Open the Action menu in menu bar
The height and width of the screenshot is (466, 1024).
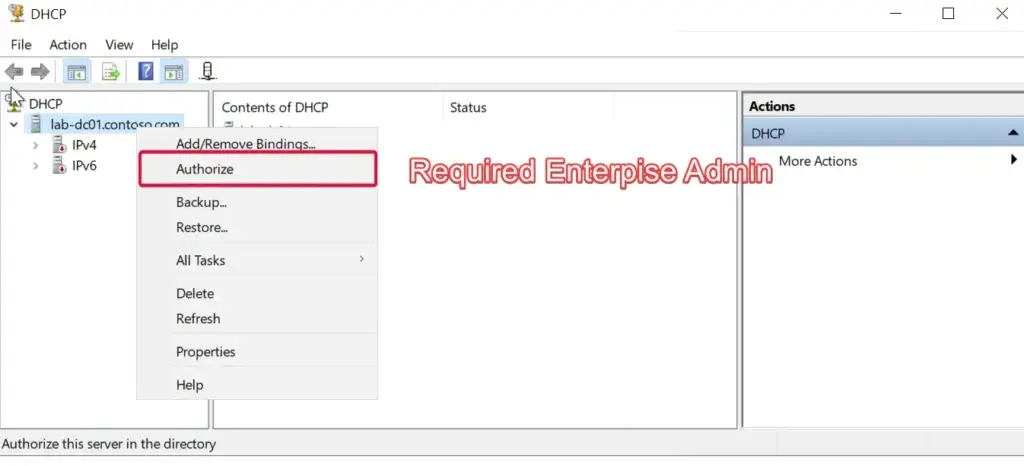68,45
